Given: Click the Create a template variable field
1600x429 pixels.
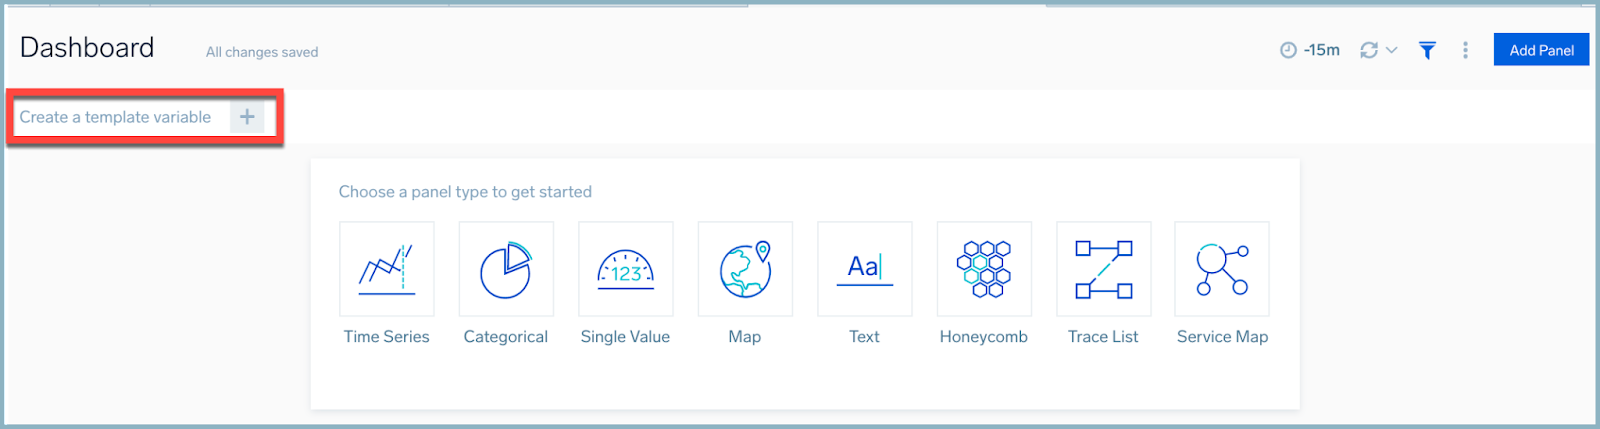Looking at the screenshot, I should coord(115,117).
